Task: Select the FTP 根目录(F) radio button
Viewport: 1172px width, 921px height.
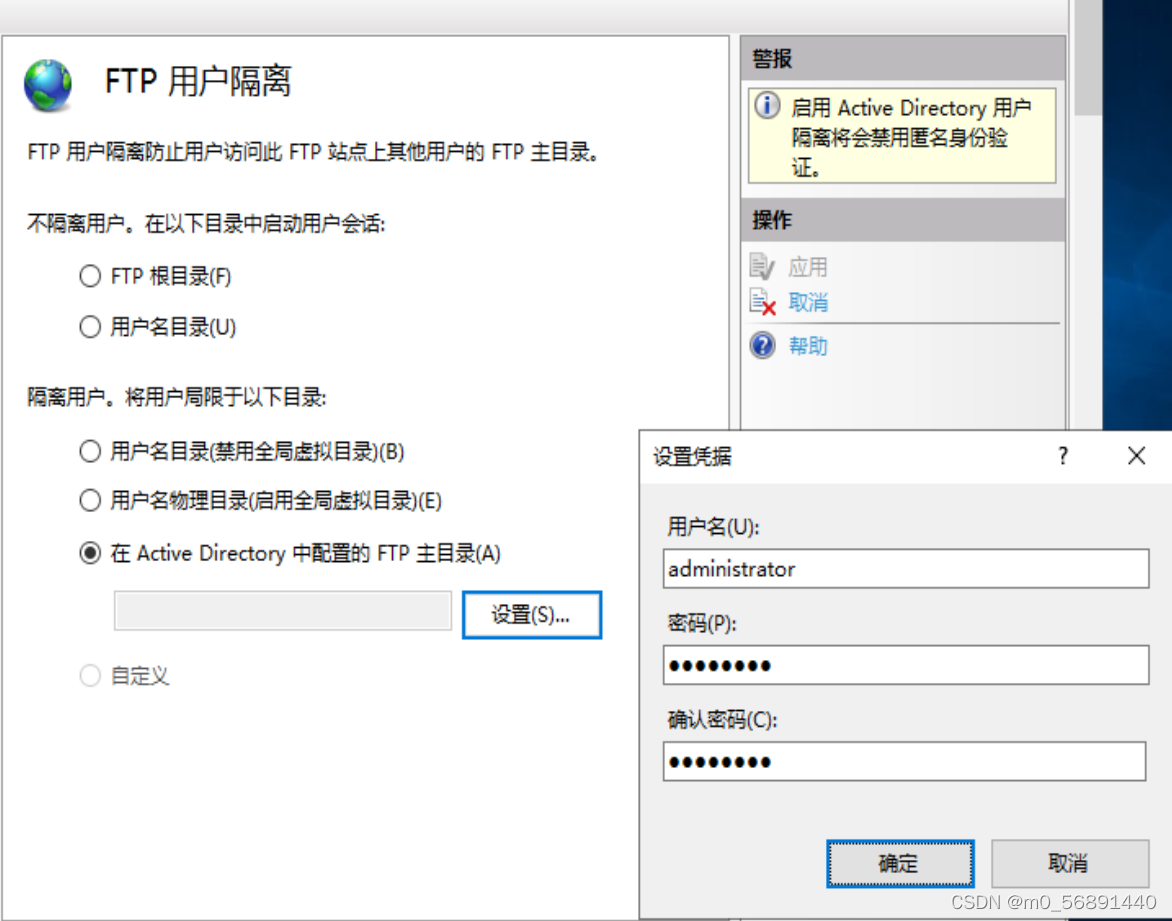Action: pos(89,276)
